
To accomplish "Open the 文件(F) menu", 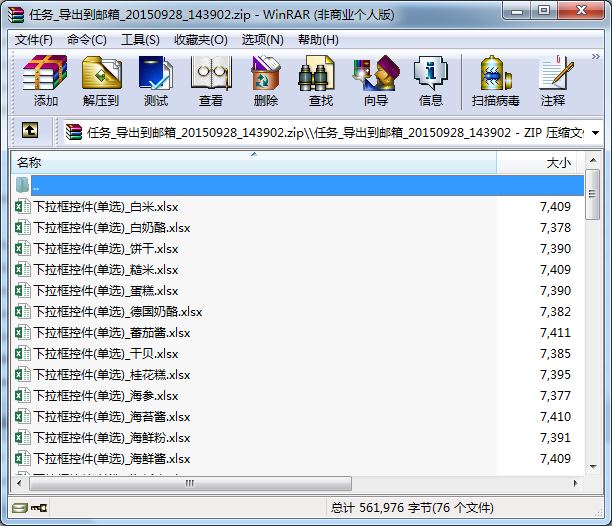I will click(x=34, y=40).
